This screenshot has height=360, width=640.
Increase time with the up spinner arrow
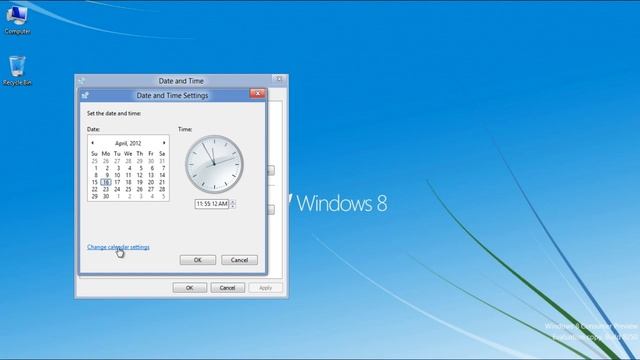(233, 201)
